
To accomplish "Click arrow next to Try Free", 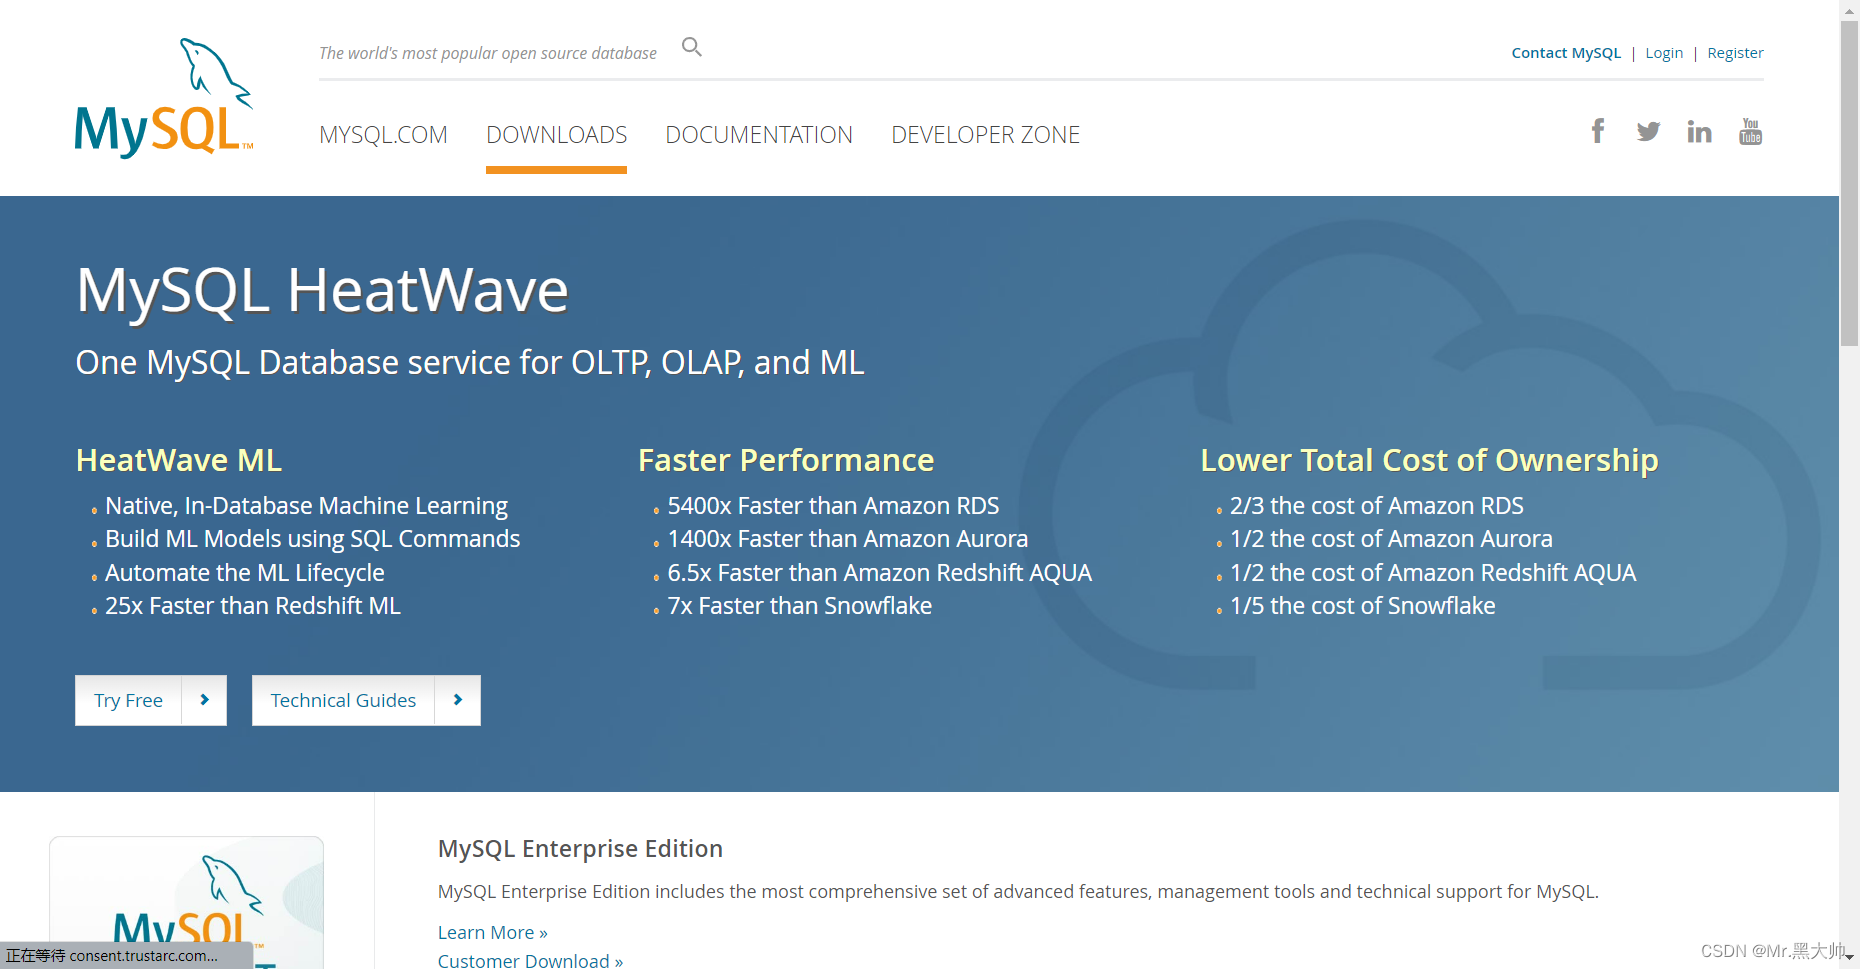I will pyautogui.click(x=204, y=700).
